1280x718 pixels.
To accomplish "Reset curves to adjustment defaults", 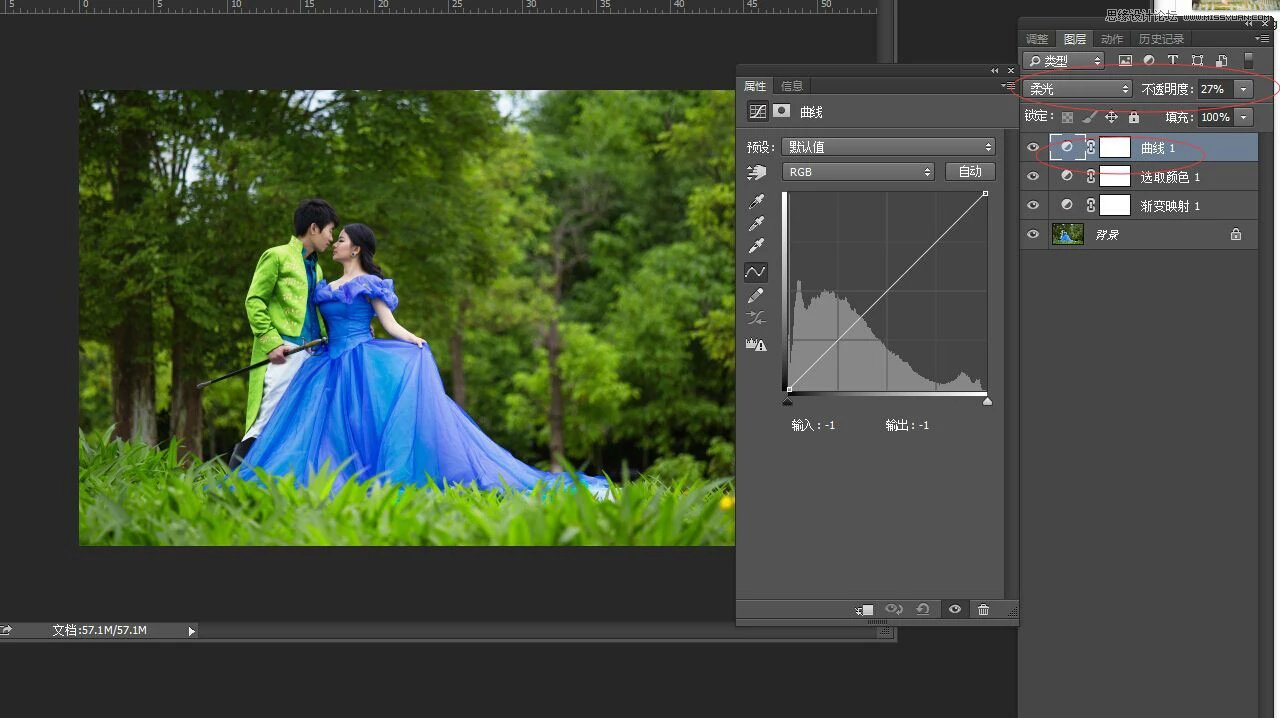I will 923,610.
